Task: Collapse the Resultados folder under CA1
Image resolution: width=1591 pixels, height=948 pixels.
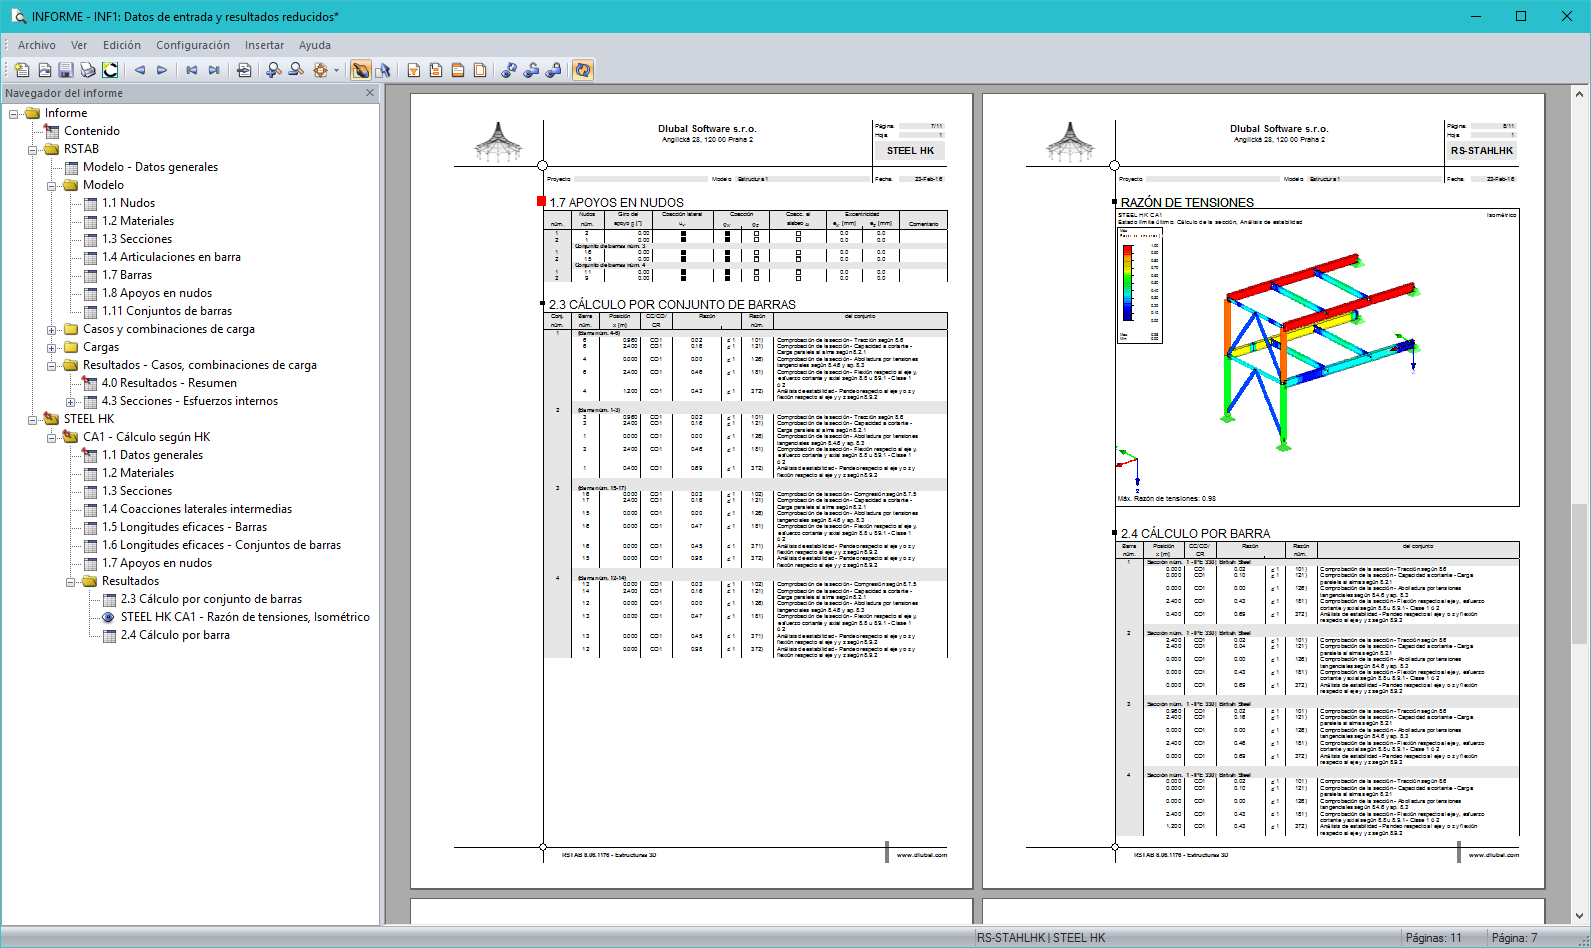Action: 71,582
